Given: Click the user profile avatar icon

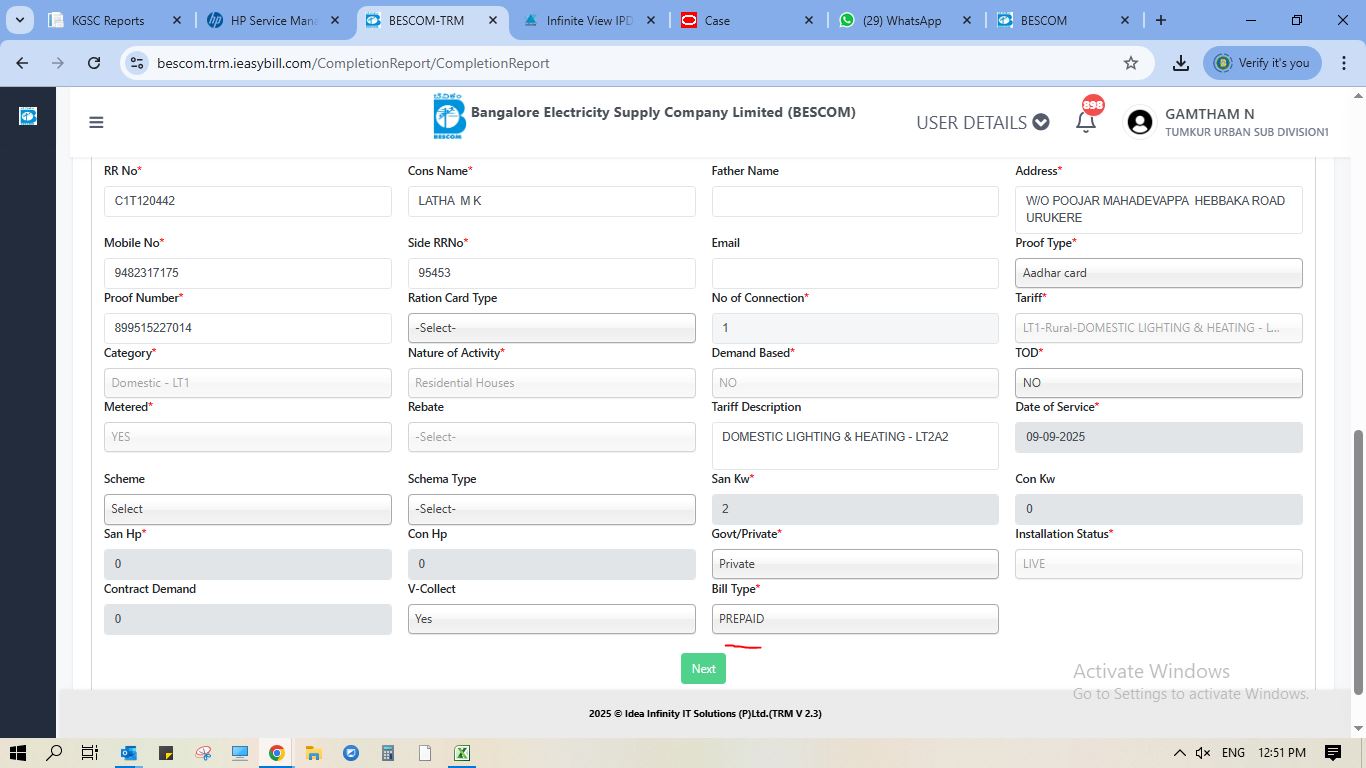Looking at the screenshot, I should coord(1139,122).
